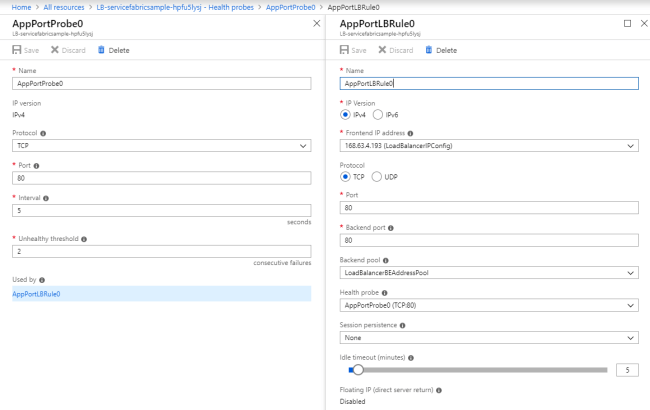
Task: Click info icon next to Unhealthy threshold
Action: click(x=84, y=239)
